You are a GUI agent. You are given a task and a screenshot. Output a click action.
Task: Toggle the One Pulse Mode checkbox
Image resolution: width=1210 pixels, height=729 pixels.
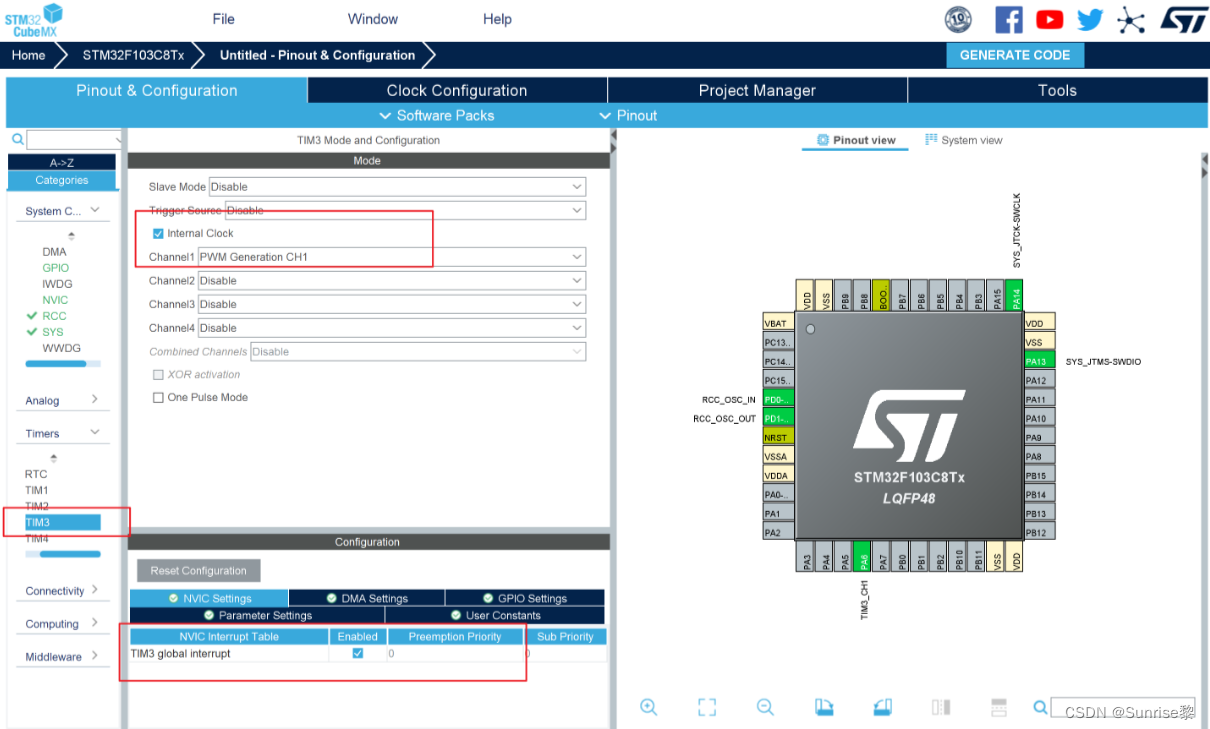click(x=158, y=397)
